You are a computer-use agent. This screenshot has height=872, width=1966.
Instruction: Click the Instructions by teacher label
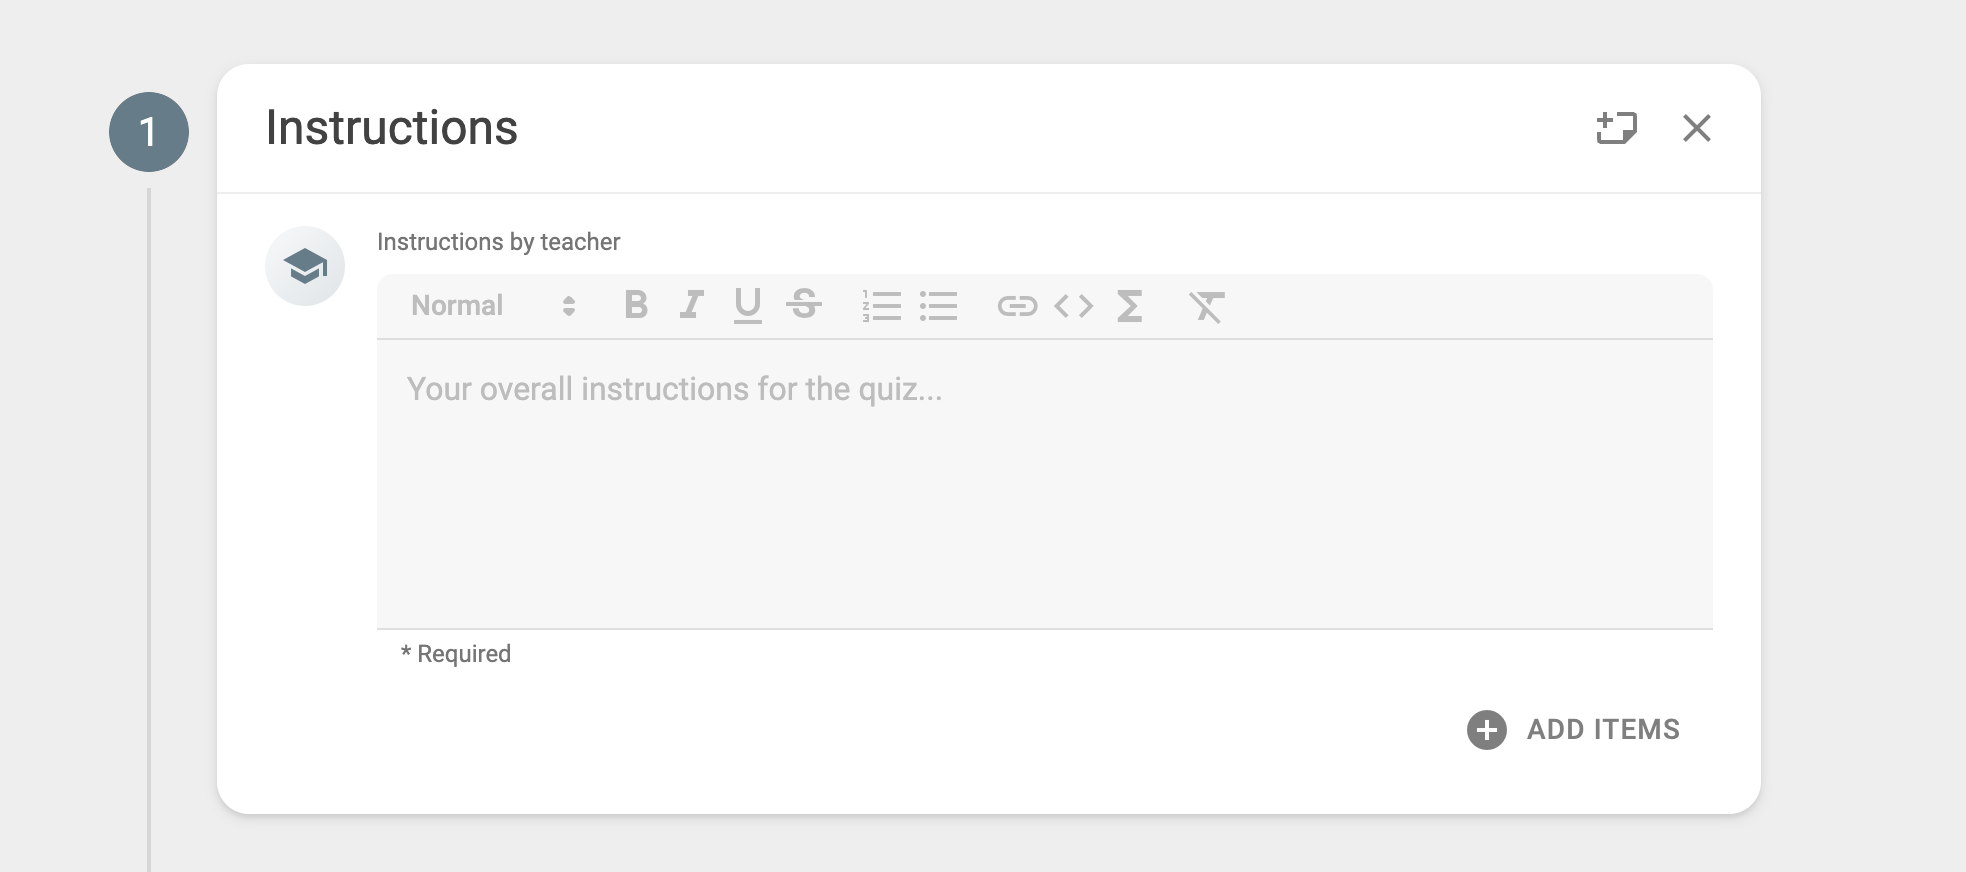pos(498,242)
